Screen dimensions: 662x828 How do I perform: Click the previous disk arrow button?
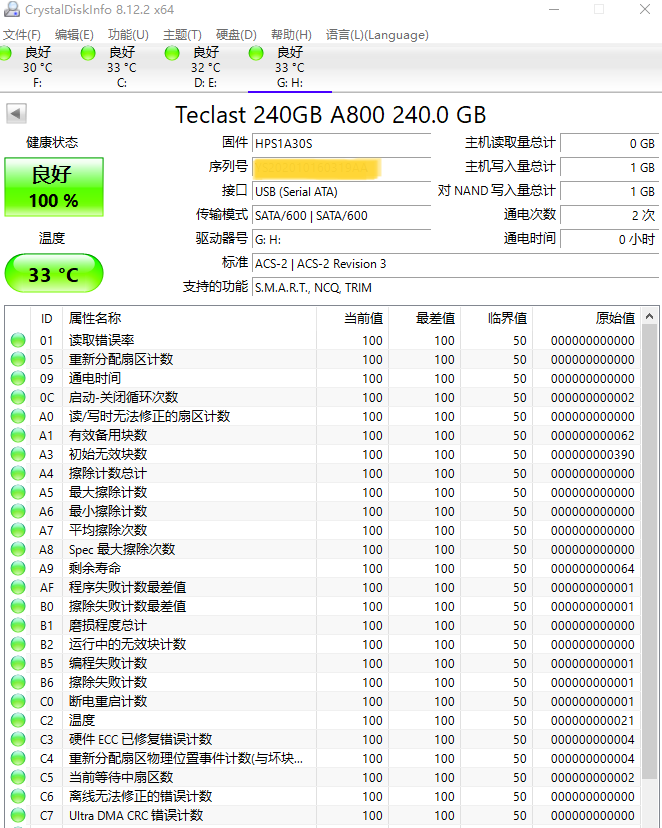16,114
